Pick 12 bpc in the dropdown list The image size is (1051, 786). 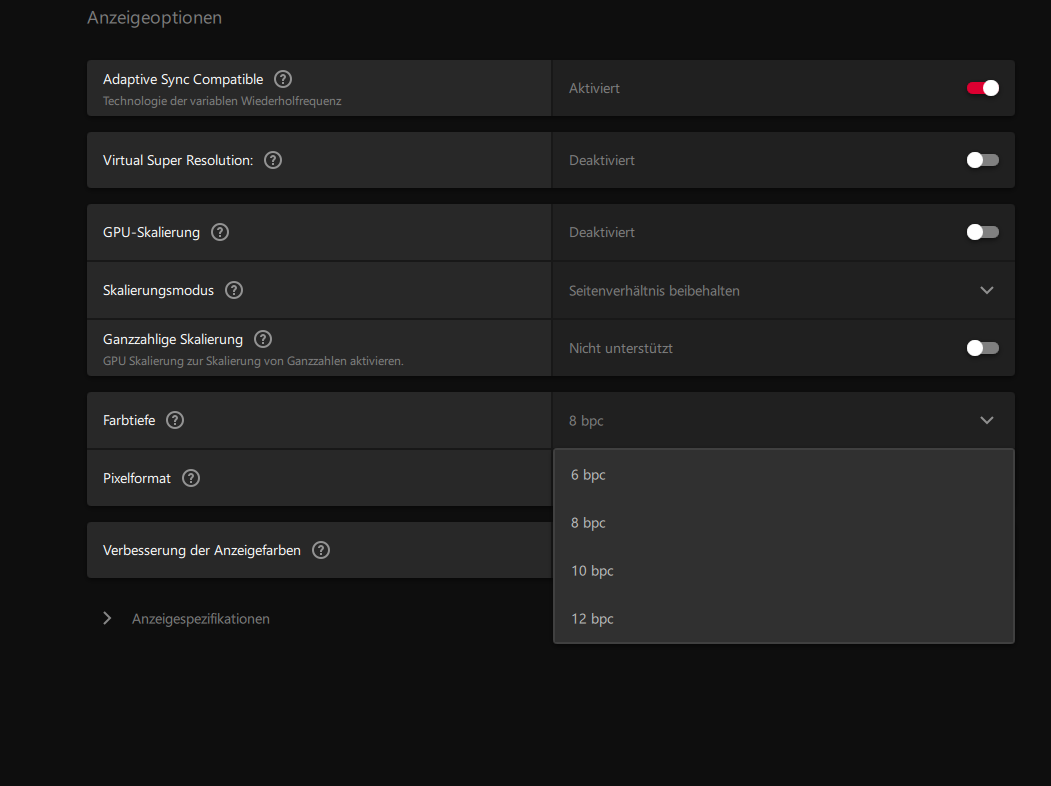coord(592,619)
